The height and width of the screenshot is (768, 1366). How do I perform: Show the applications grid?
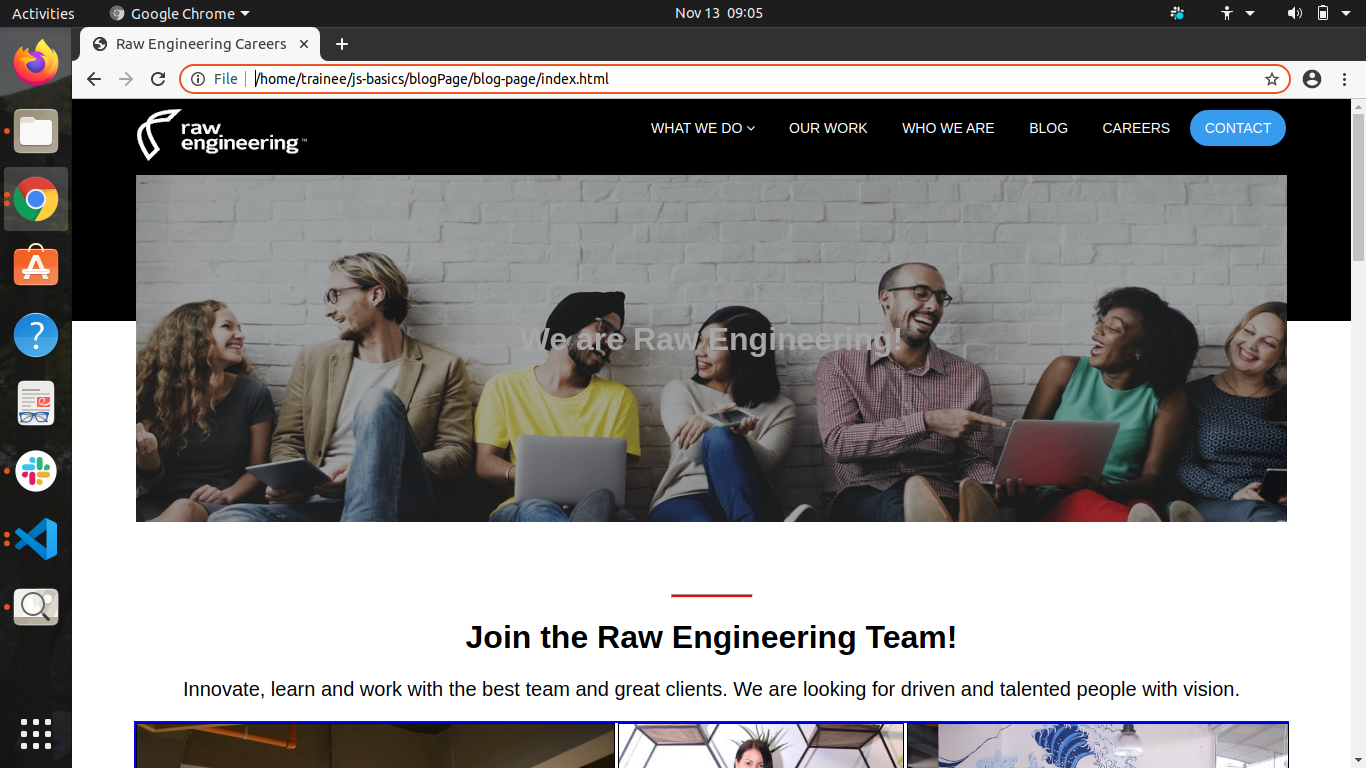pyautogui.click(x=36, y=733)
